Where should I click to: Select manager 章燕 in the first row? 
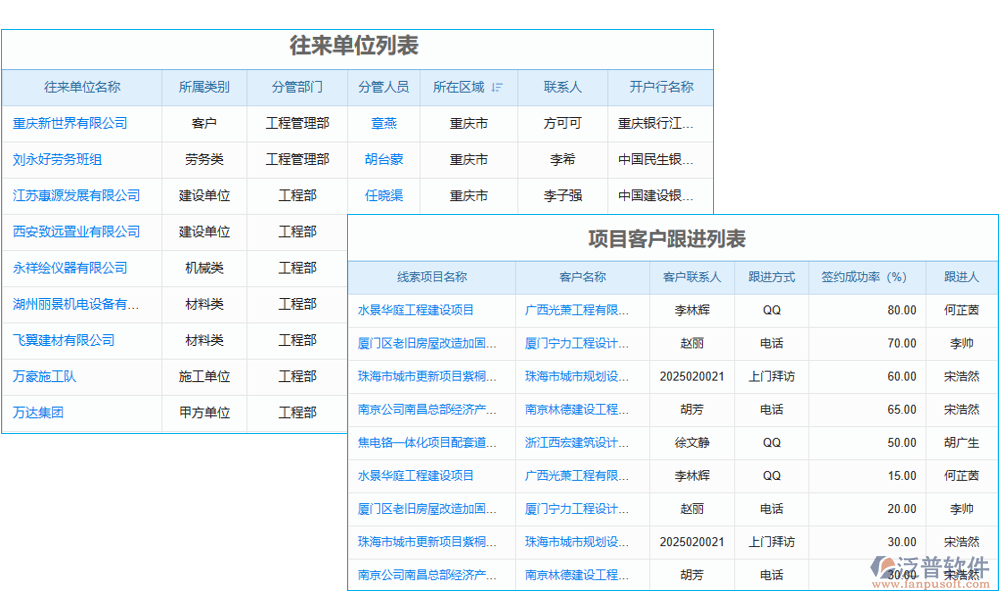(384, 124)
